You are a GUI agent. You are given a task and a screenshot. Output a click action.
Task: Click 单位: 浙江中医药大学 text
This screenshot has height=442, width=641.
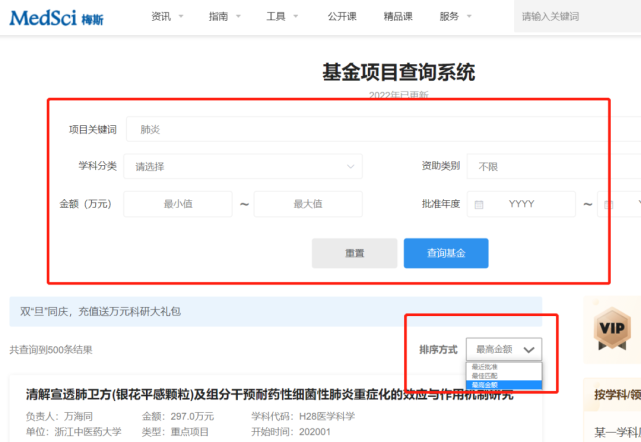click(x=74, y=432)
